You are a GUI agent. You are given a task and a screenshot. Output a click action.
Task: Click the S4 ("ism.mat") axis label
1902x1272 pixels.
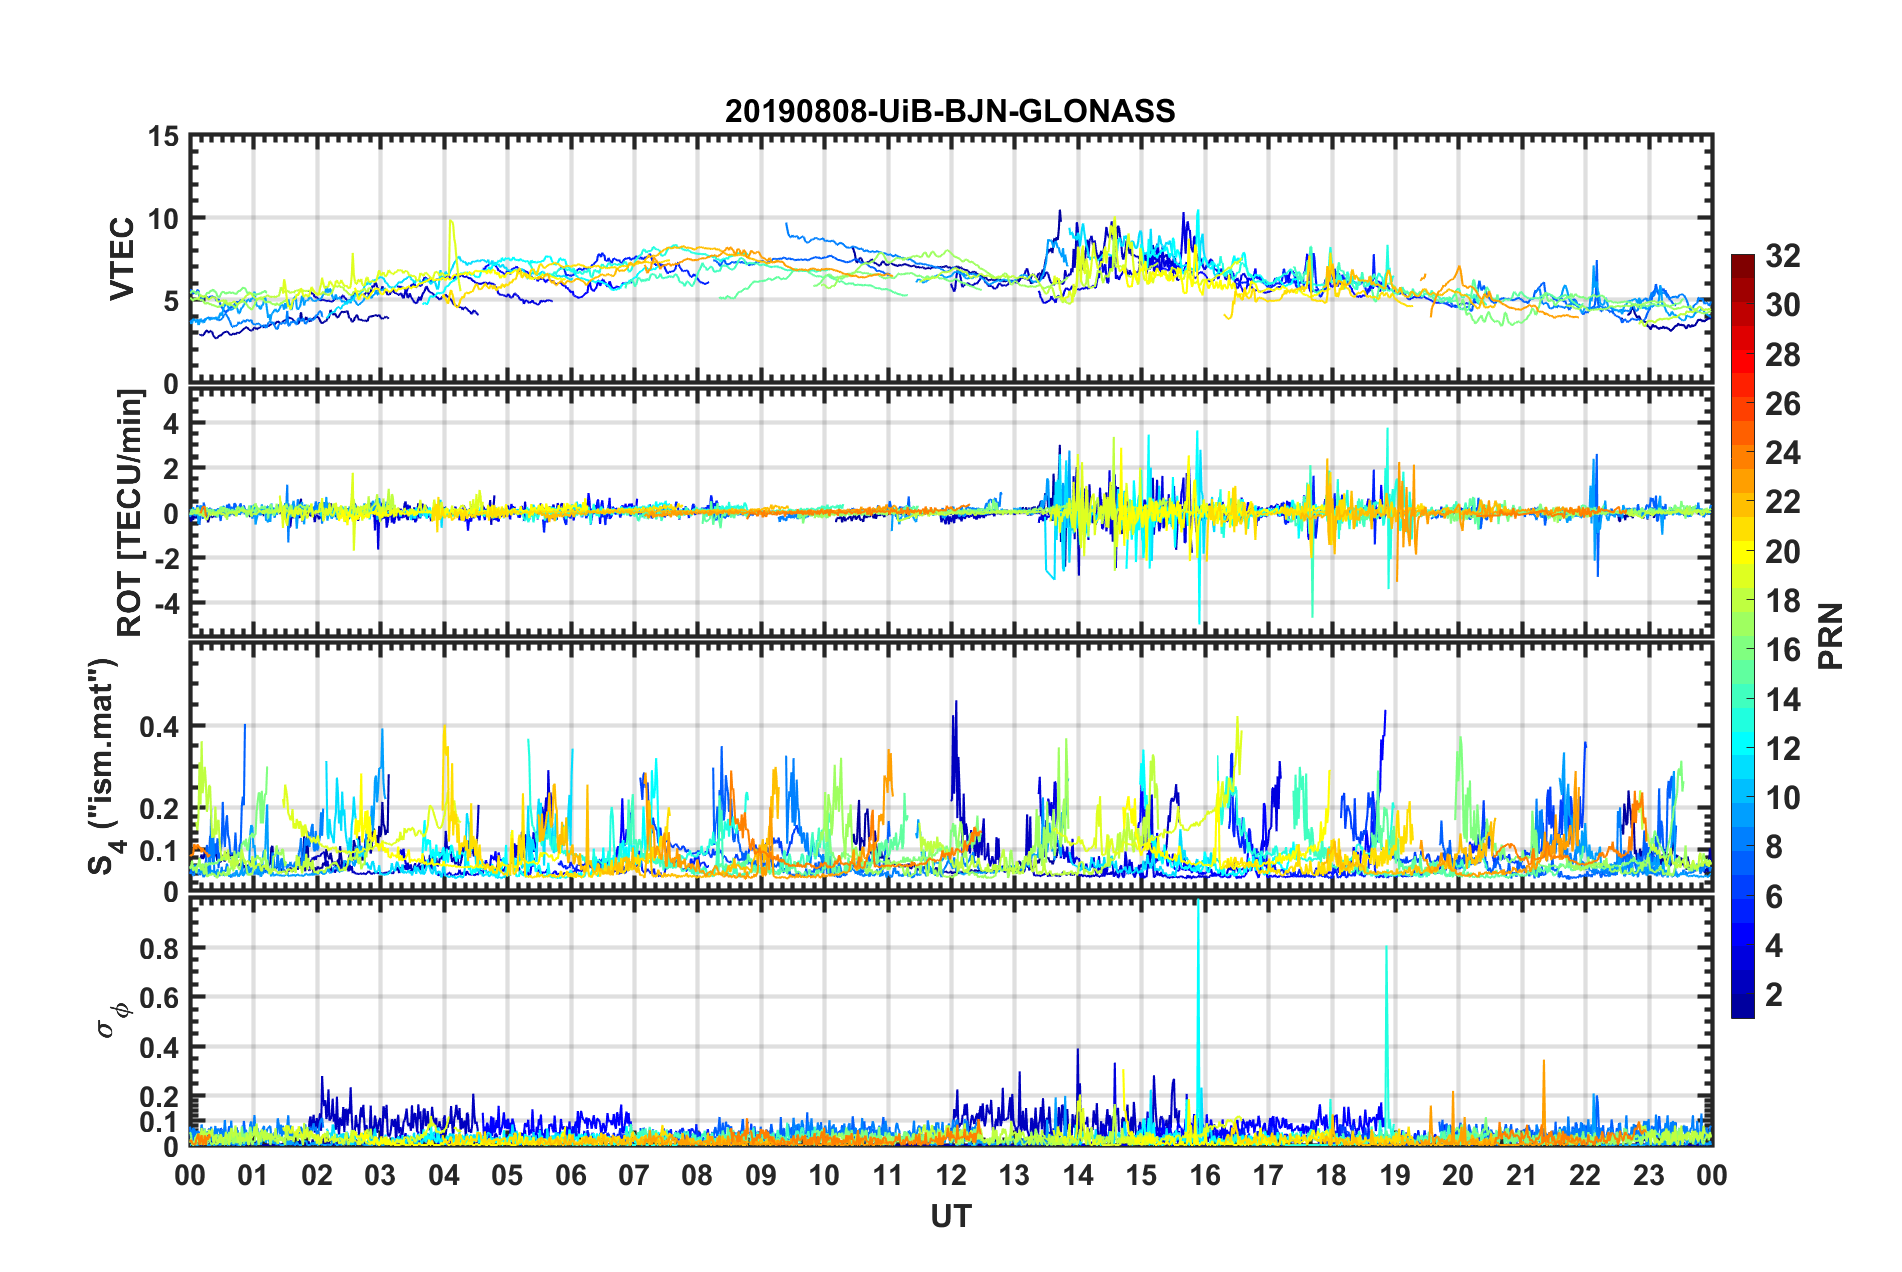coord(103,766)
